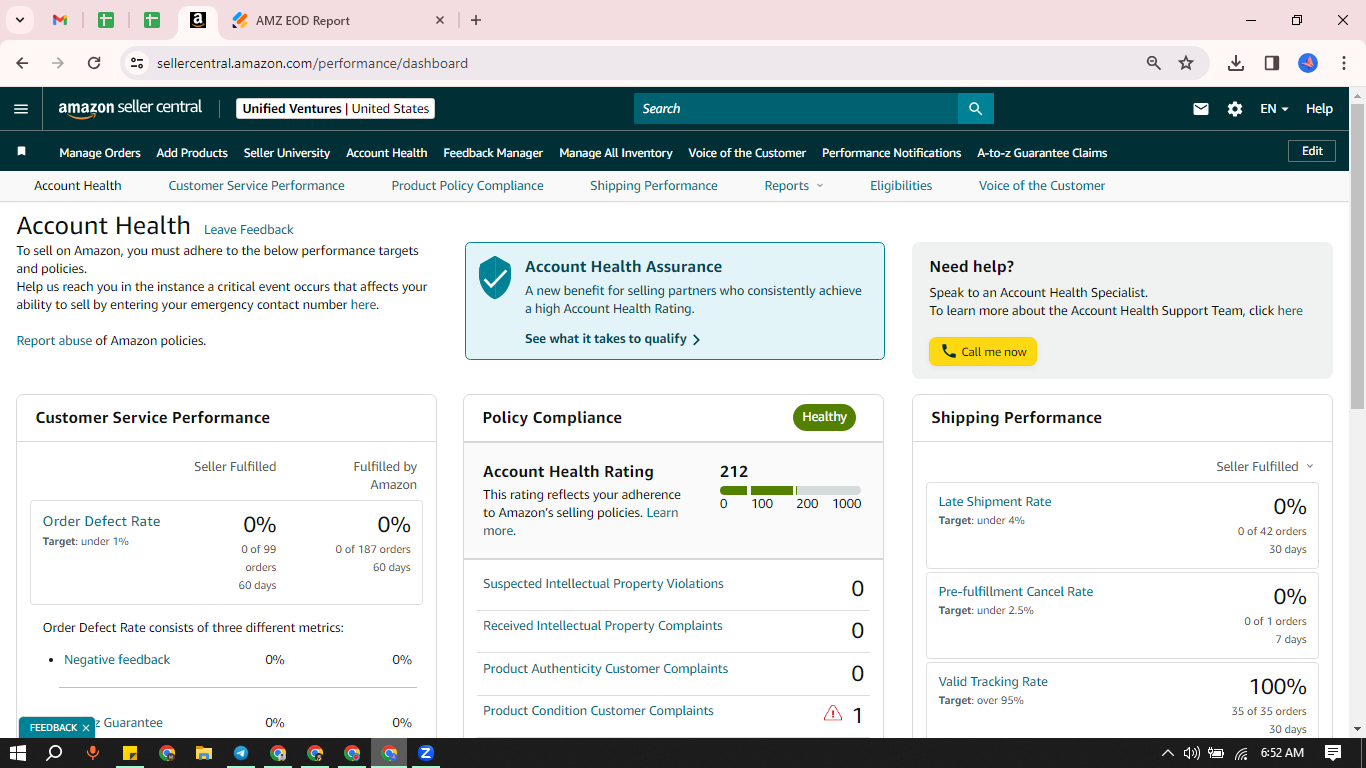This screenshot has width=1366, height=768.
Task: Expand See what it takes to qualify
Action: coord(612,339)
